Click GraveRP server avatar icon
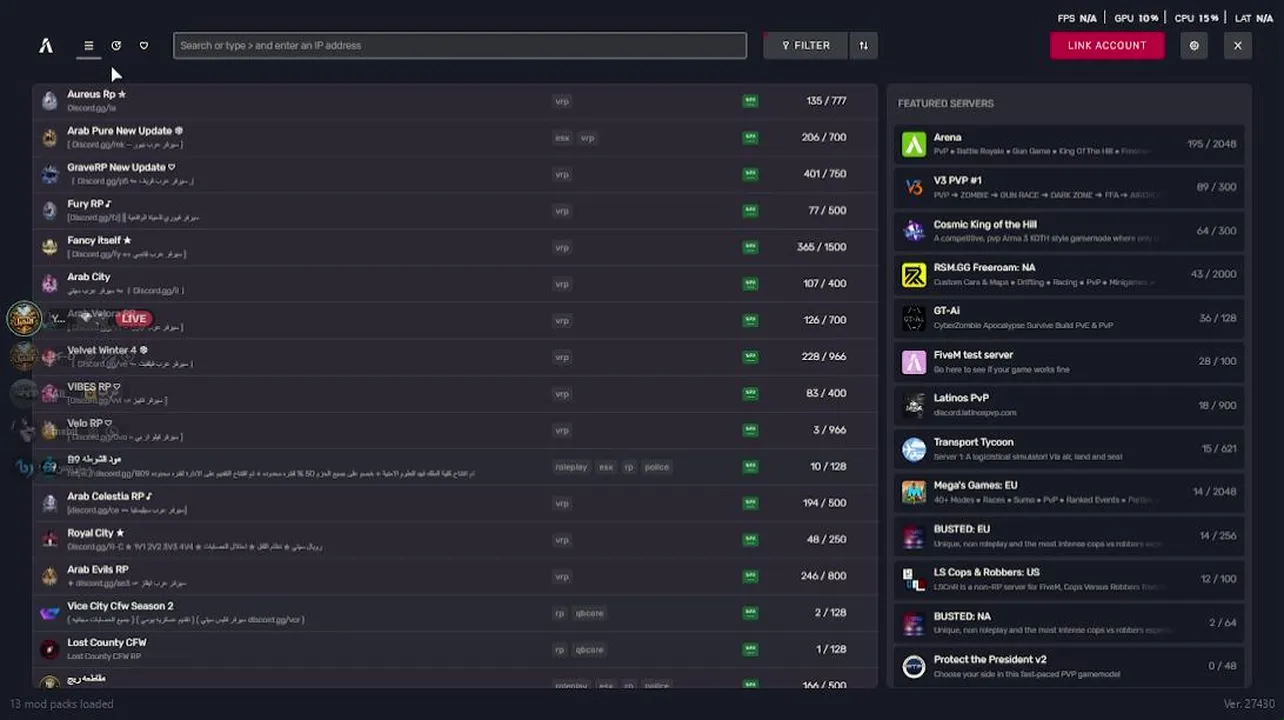 pos(50,174)
